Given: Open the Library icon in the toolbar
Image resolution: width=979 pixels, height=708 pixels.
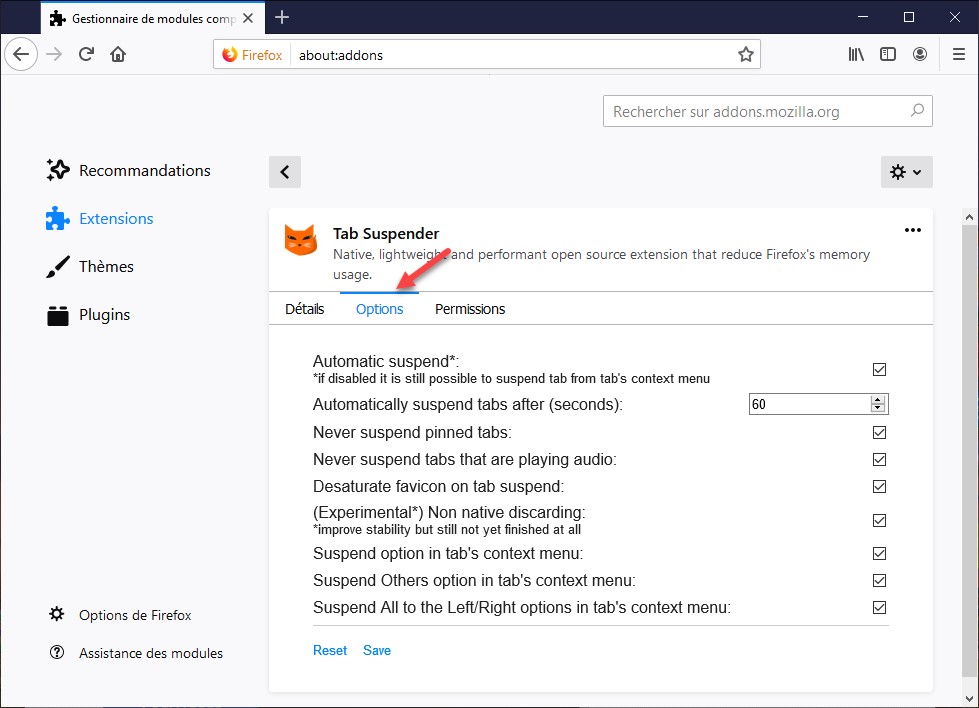Looking at the screenshot, I should [x=856, y=54].
